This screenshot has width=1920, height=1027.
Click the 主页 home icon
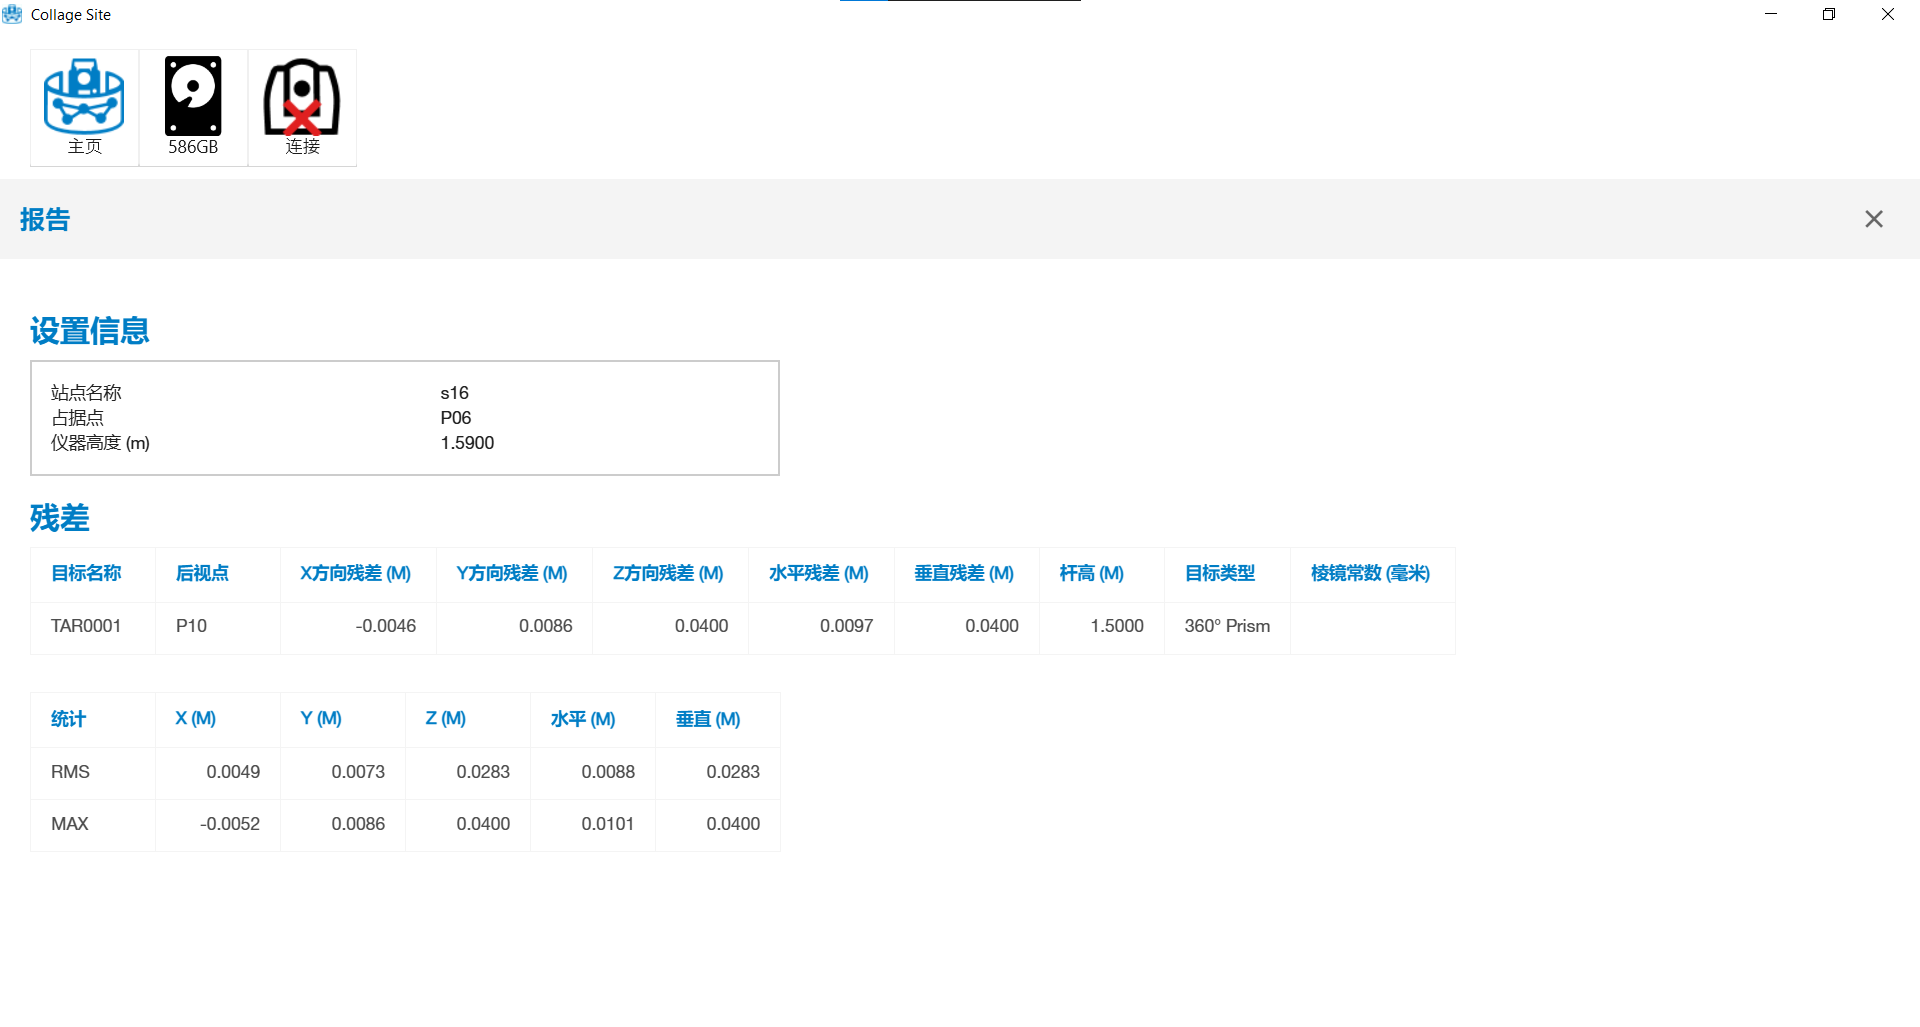coord(84,107)
